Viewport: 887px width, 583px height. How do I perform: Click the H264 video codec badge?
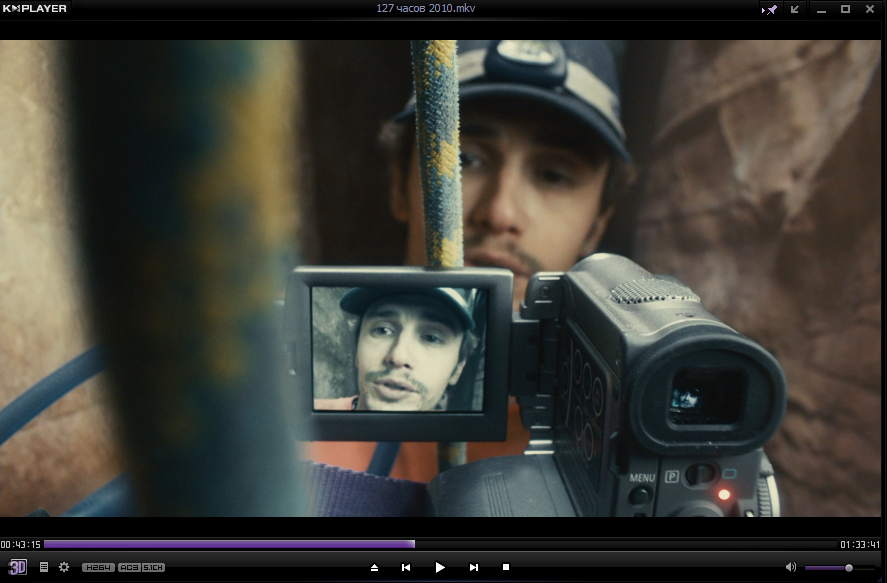pos(98,567)
